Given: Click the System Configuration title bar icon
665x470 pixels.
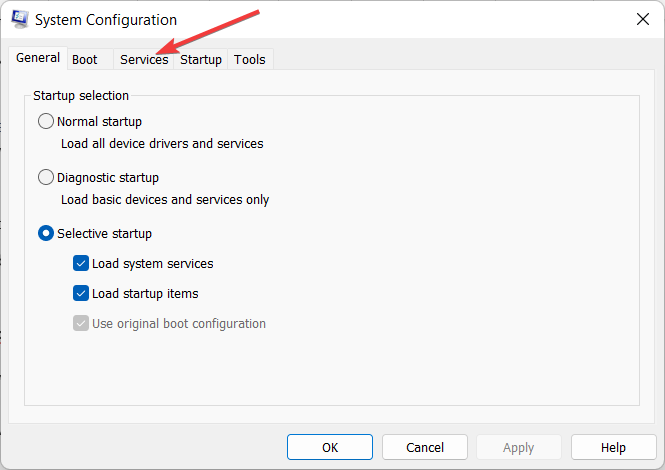Looking at the screenshot, I should point(20,19).
